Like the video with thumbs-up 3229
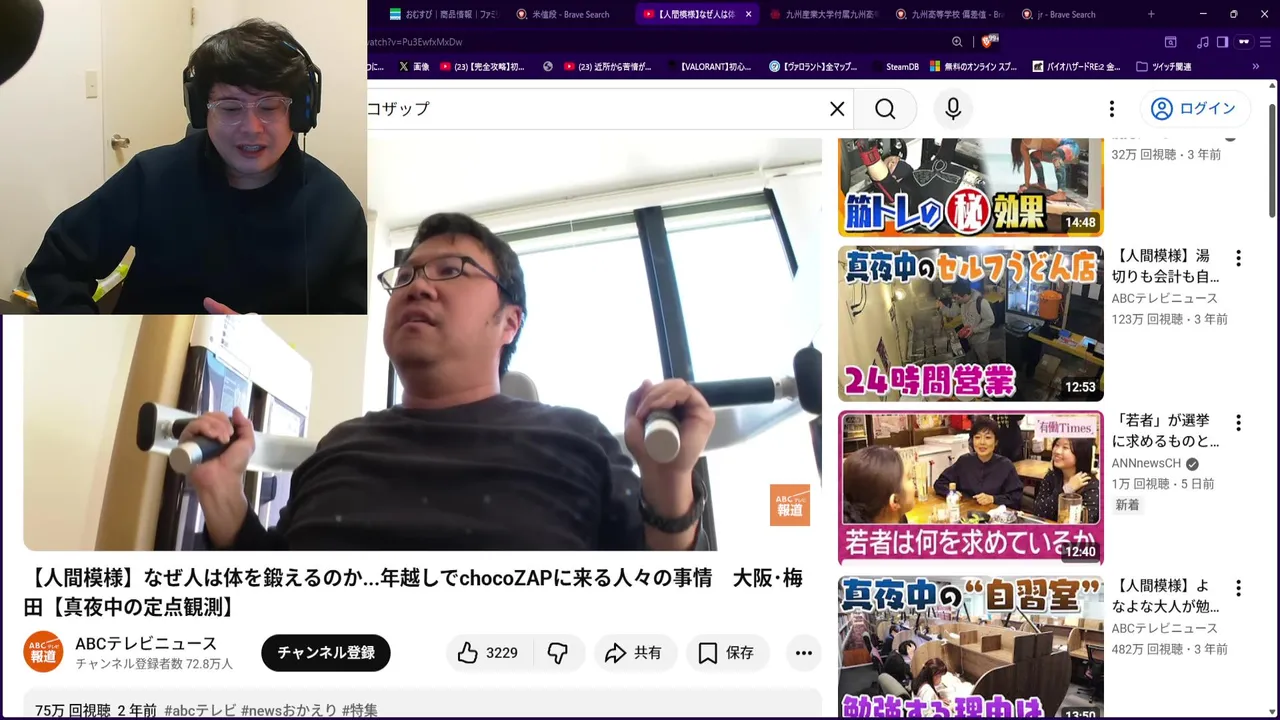 (x=489, y=653)
